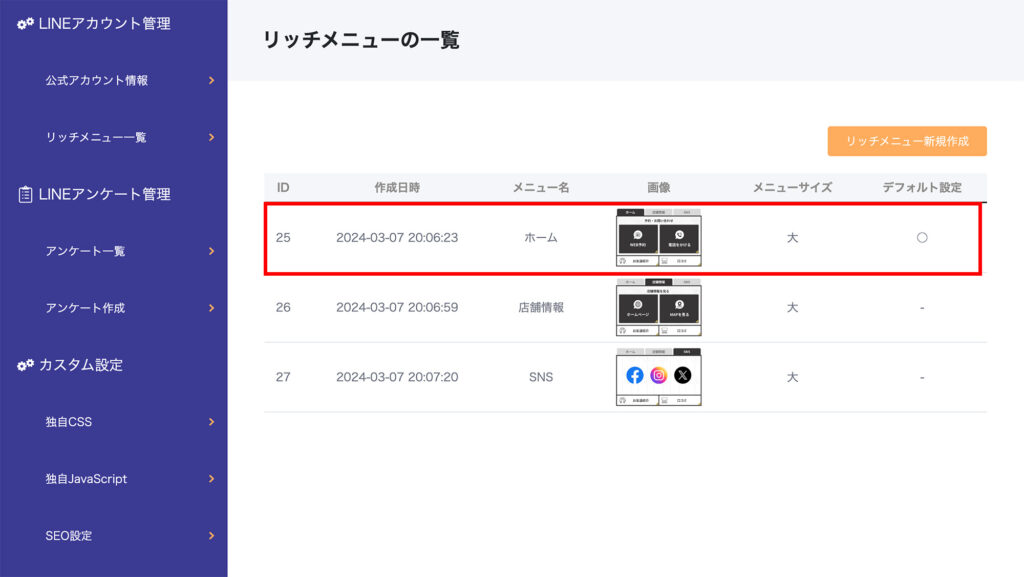Open リッチメニュー一覧 in sidebar

point(96,137)
